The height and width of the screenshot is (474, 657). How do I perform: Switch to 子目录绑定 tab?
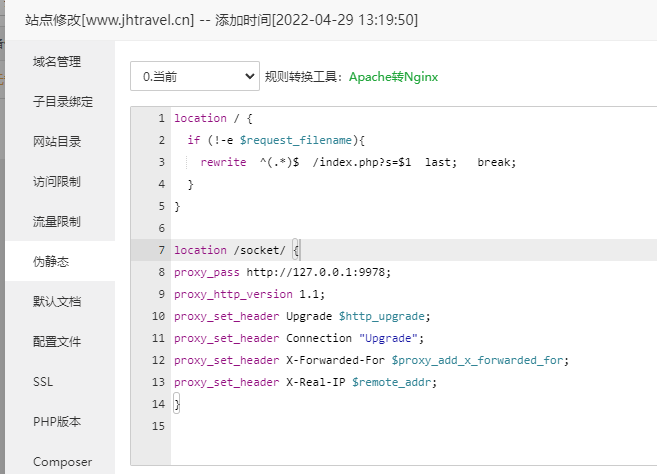click(x=63, y=102)
